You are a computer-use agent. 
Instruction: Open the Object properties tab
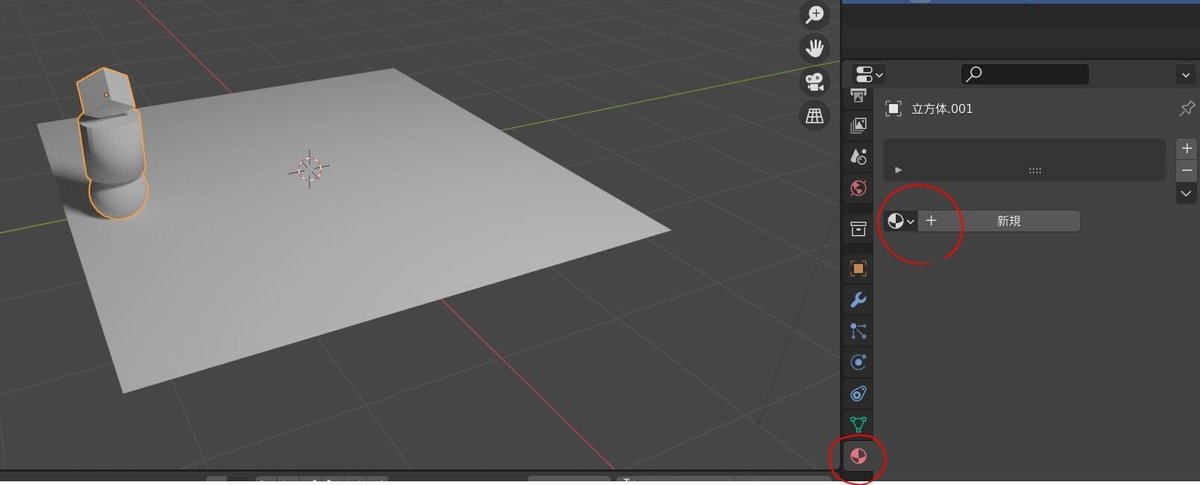point(858,268)
